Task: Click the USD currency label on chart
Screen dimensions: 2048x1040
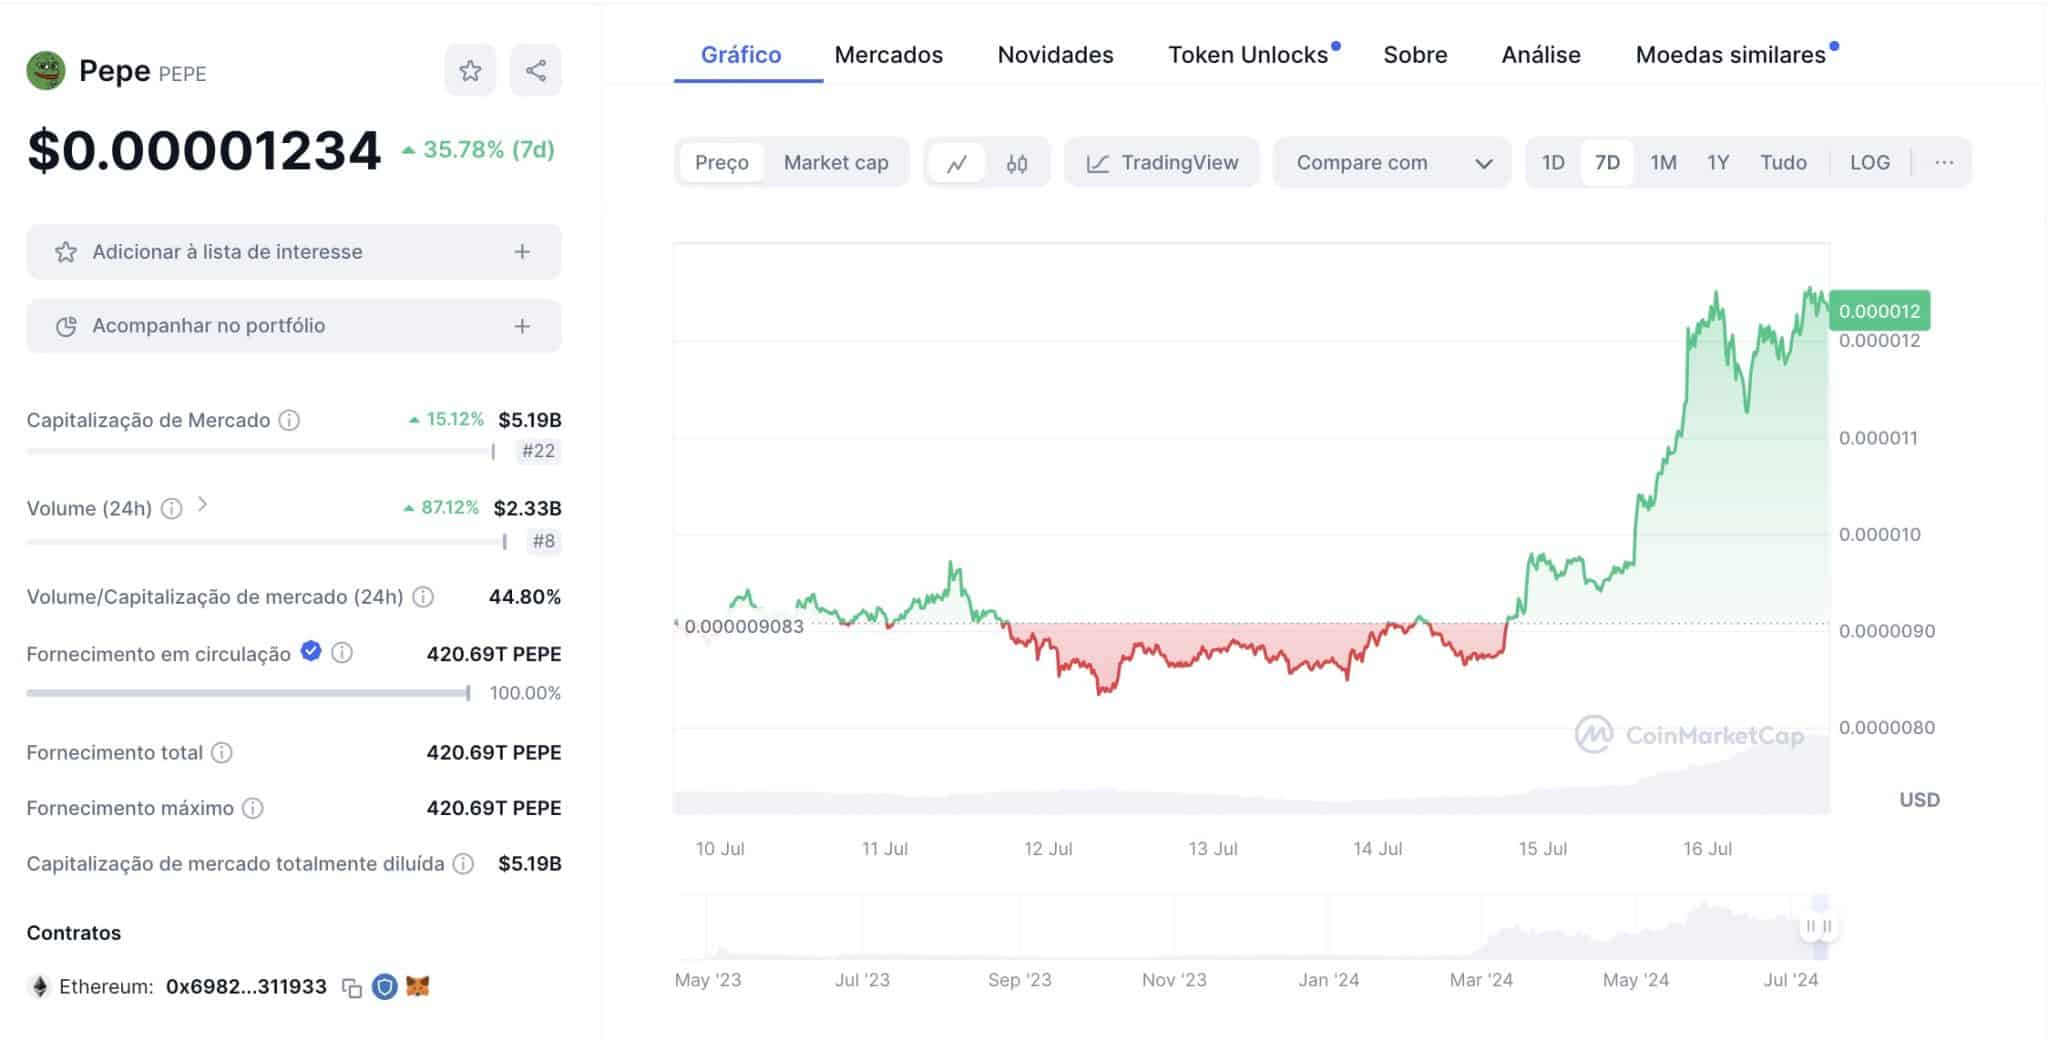Action: pos(1919,800)
